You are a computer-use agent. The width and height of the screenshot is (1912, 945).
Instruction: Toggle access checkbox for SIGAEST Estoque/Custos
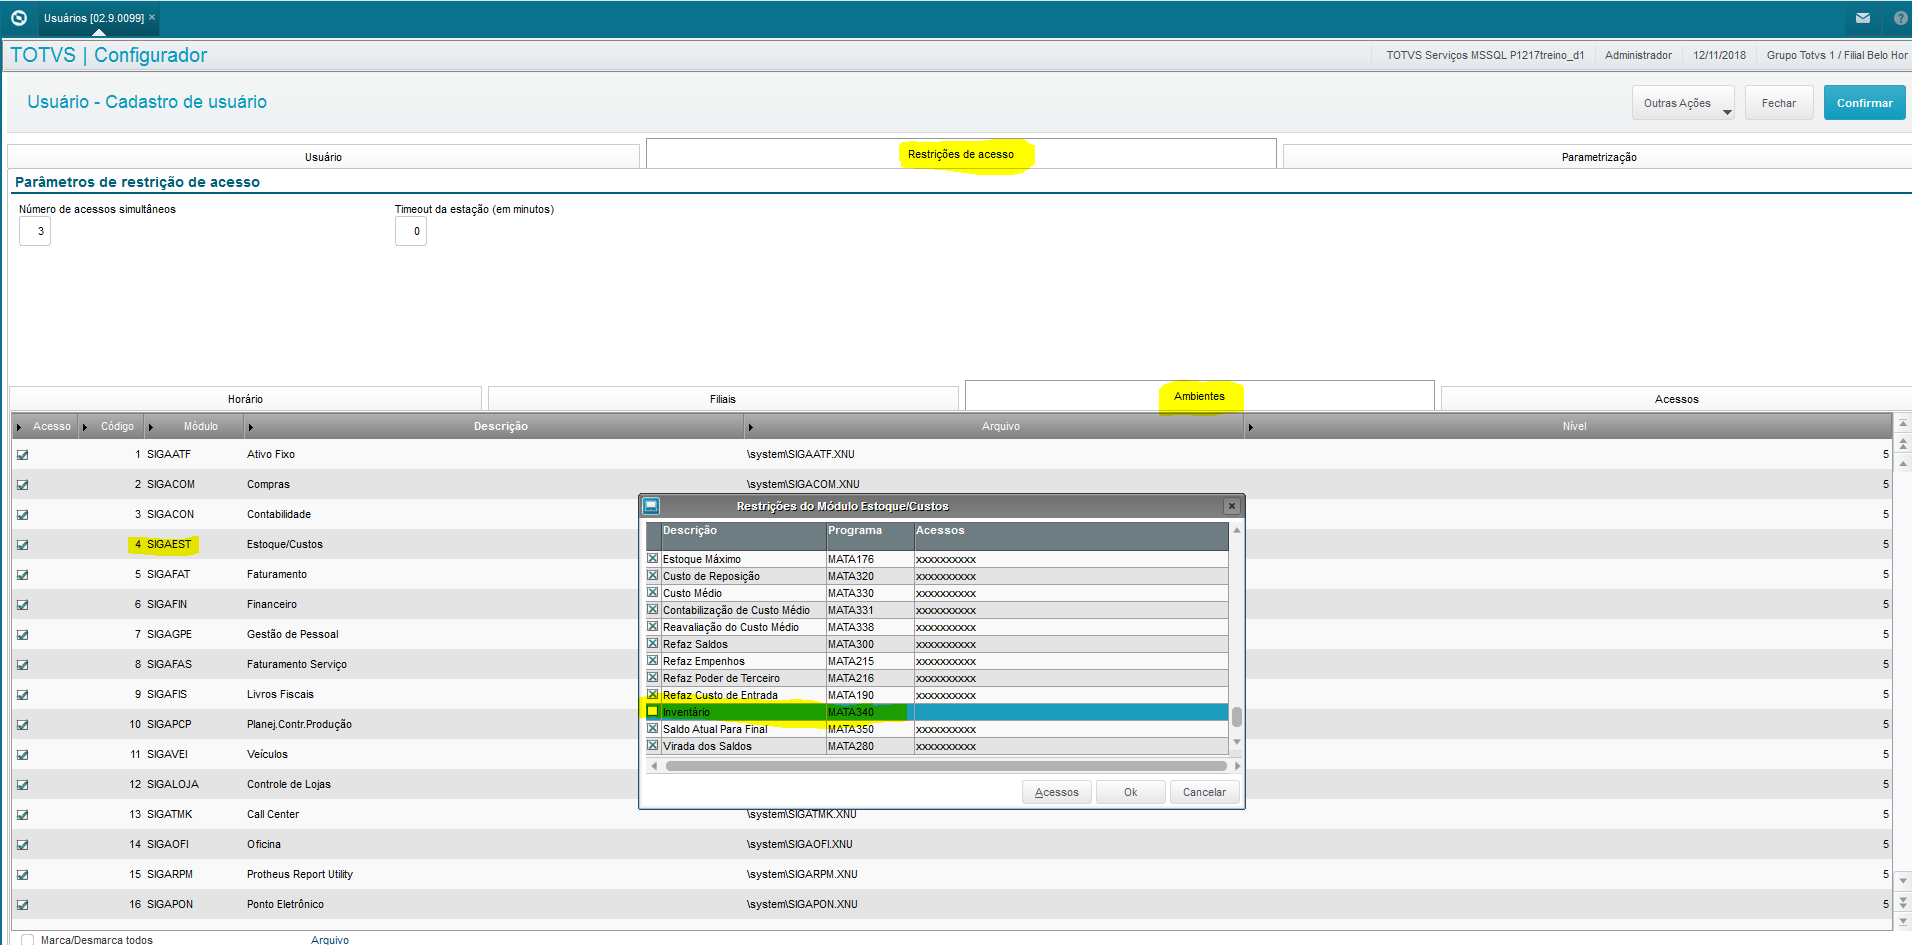[22, 545]
